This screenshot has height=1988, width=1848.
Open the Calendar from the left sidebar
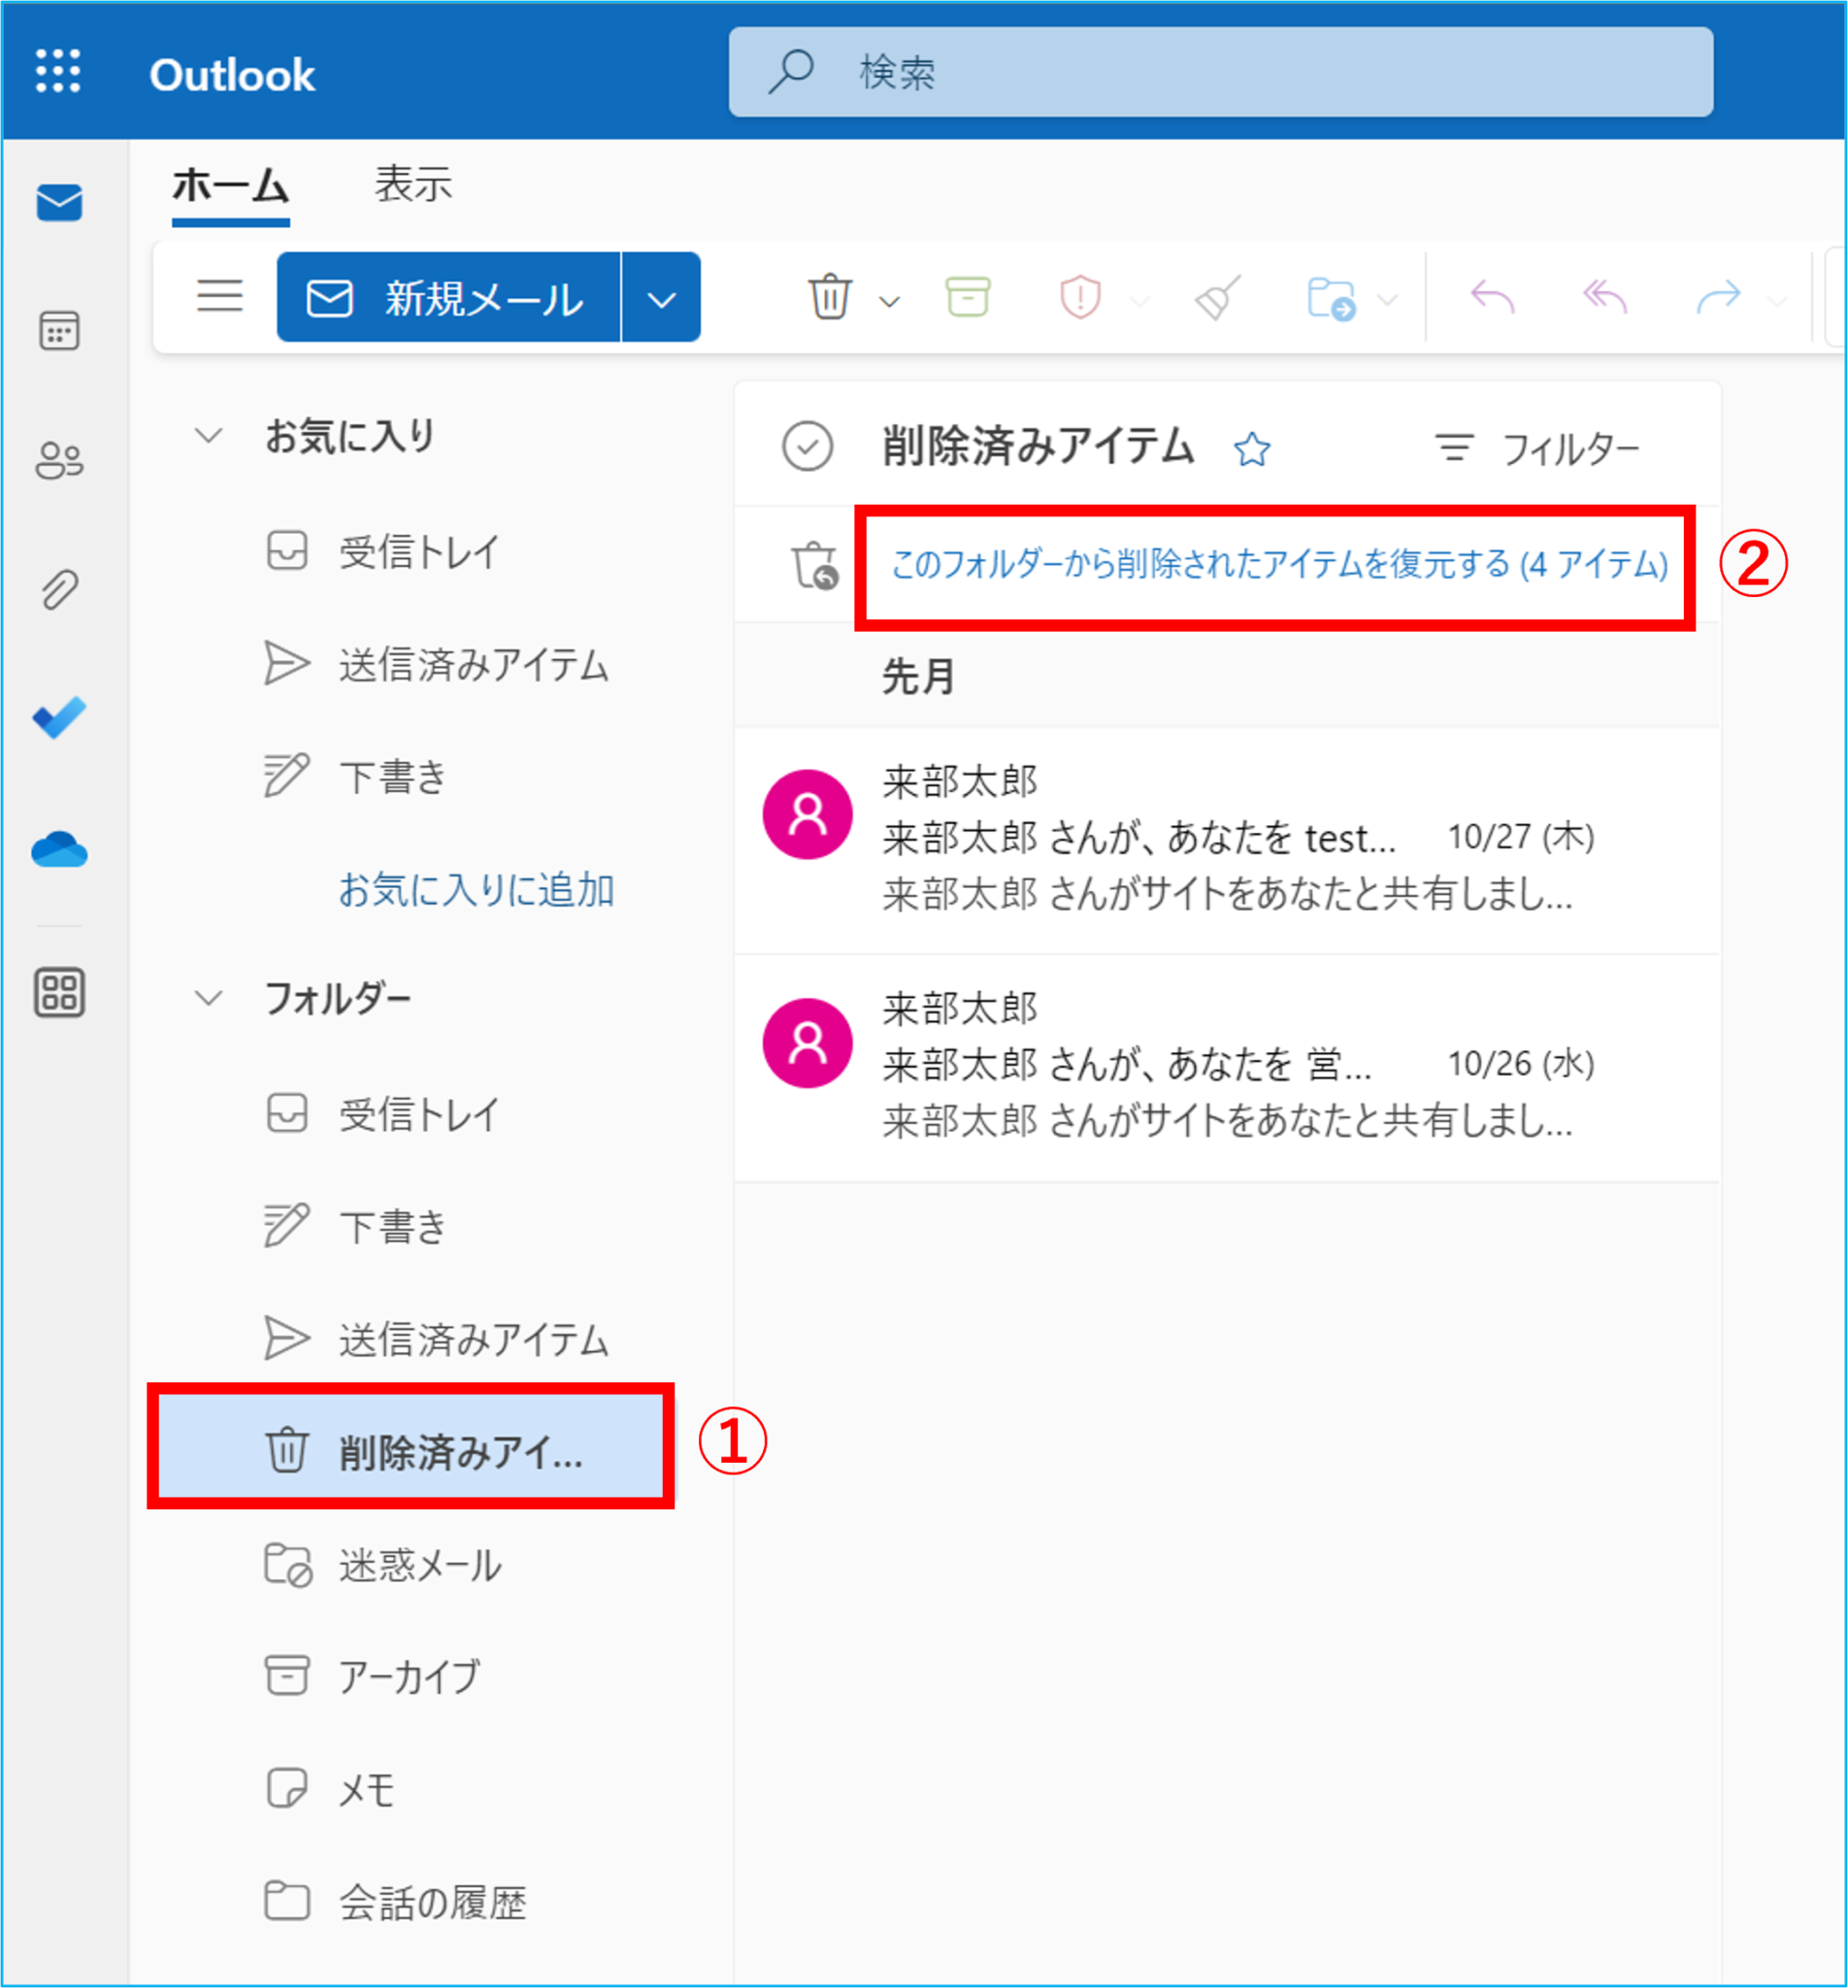[59, 332]
